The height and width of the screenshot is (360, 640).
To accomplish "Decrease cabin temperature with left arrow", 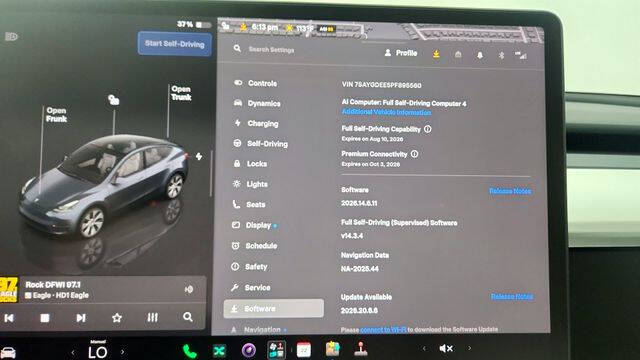I will pos(73,352).
